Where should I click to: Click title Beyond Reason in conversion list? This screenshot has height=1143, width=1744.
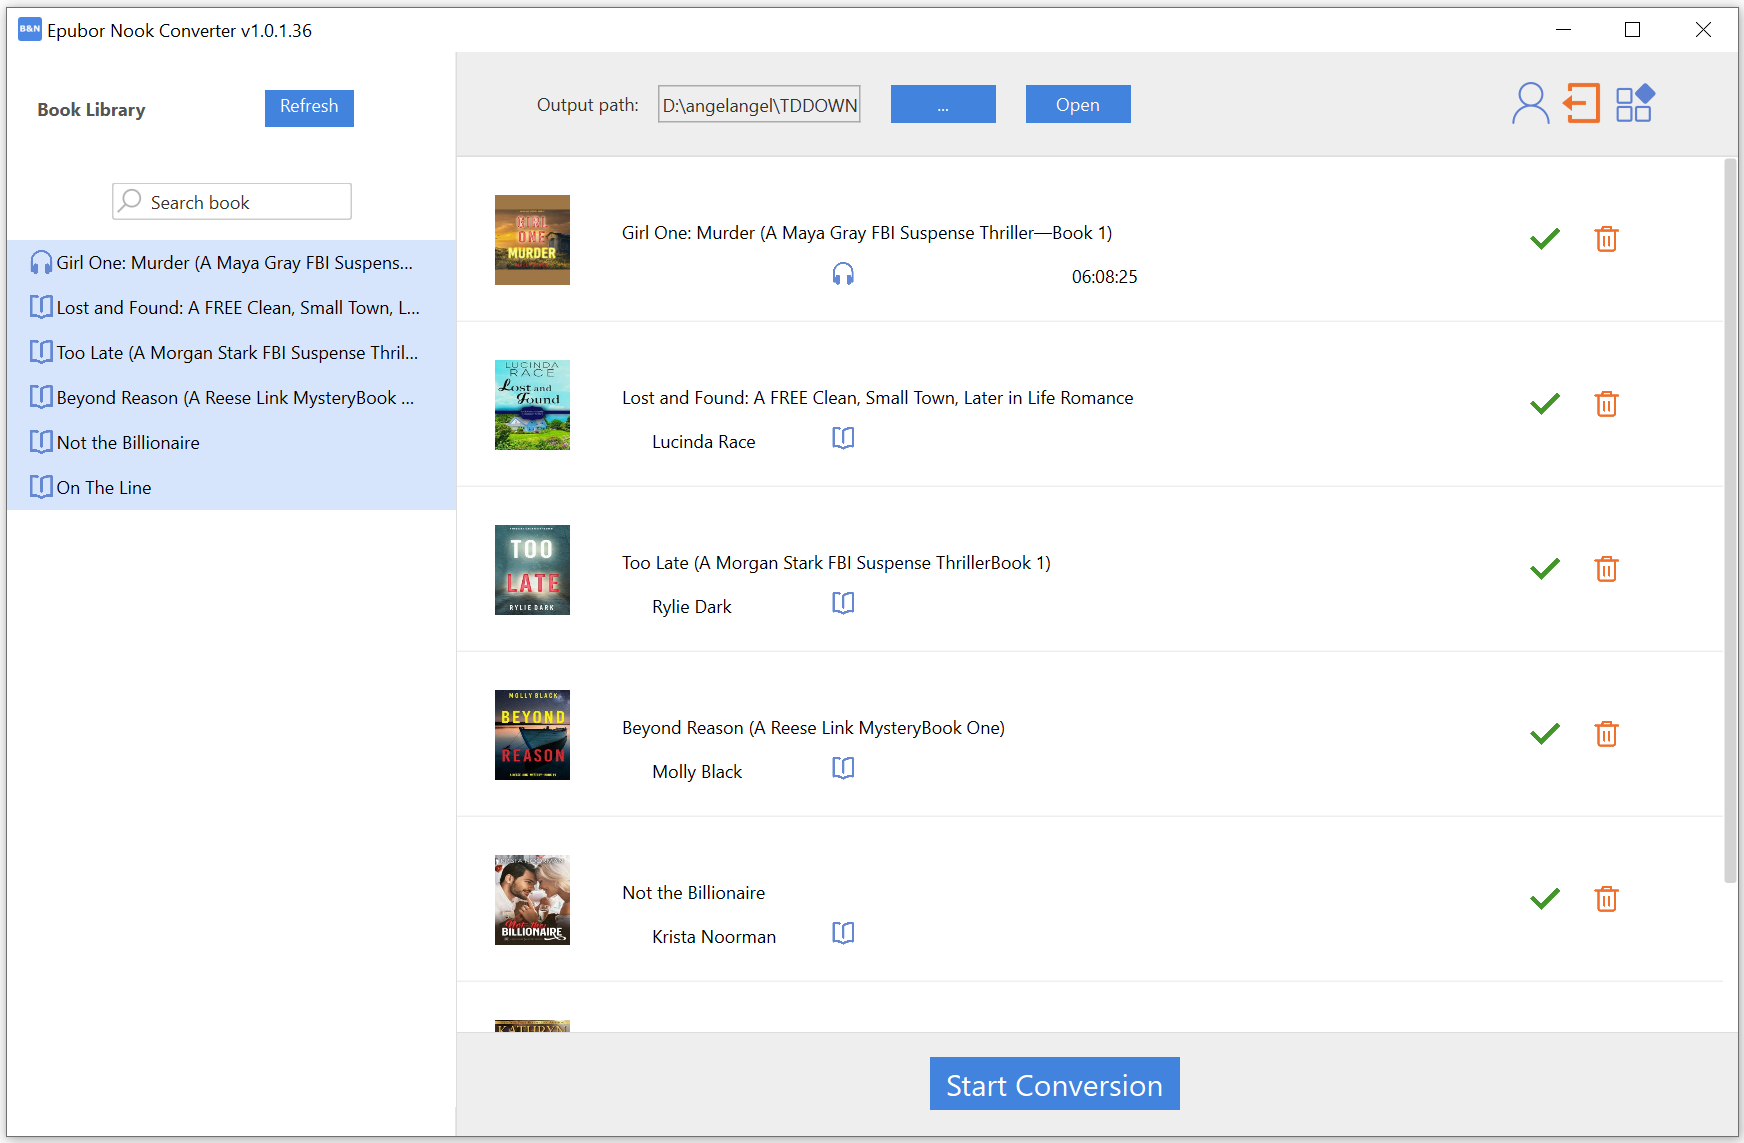[x=813, y=728]
